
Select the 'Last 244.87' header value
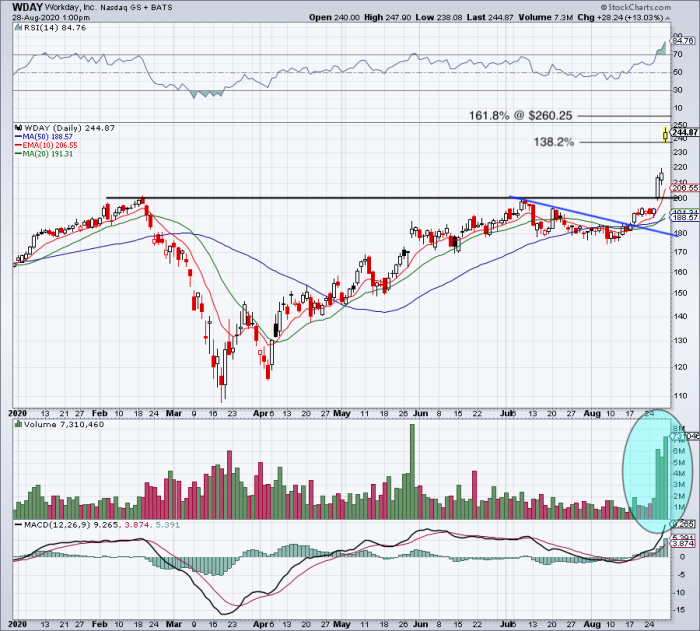pyautogui.click(x=490, y=17)
